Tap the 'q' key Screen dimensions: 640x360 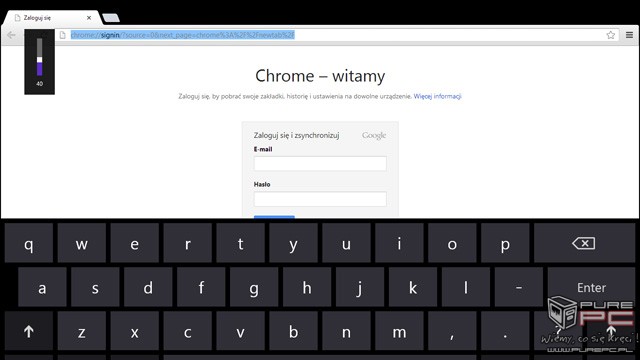pos(29,243)
